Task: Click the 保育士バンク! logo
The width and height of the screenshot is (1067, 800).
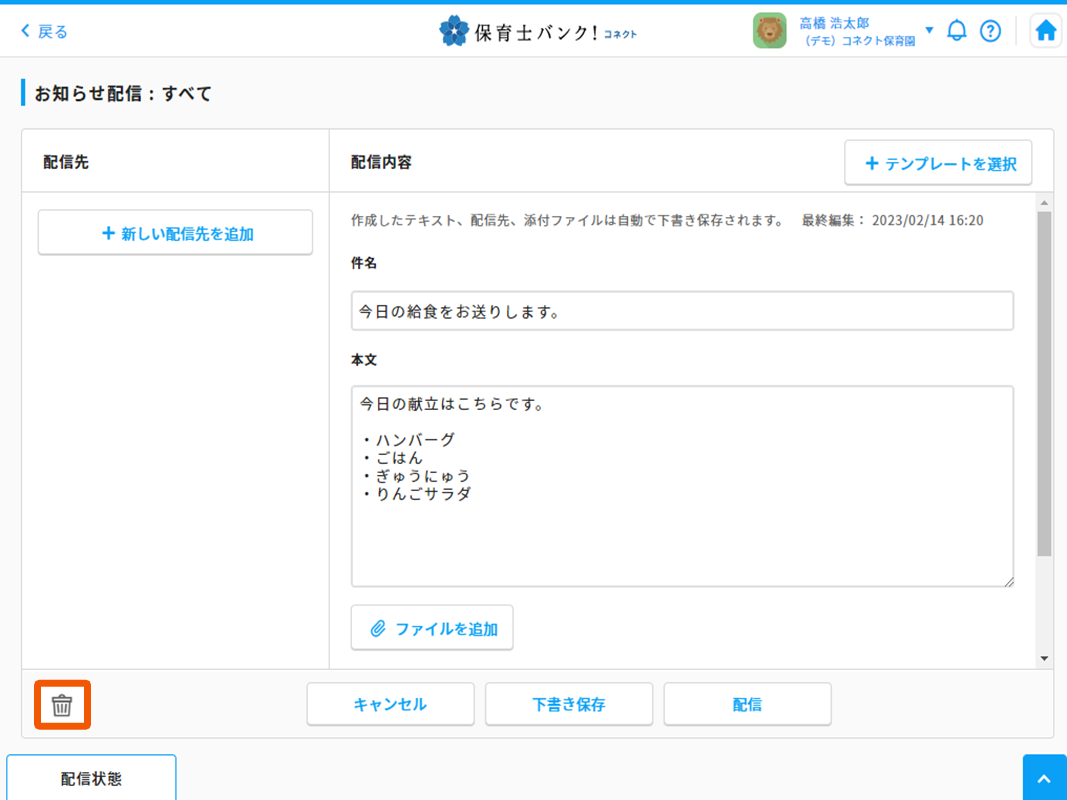Action: tap(538, 31)
